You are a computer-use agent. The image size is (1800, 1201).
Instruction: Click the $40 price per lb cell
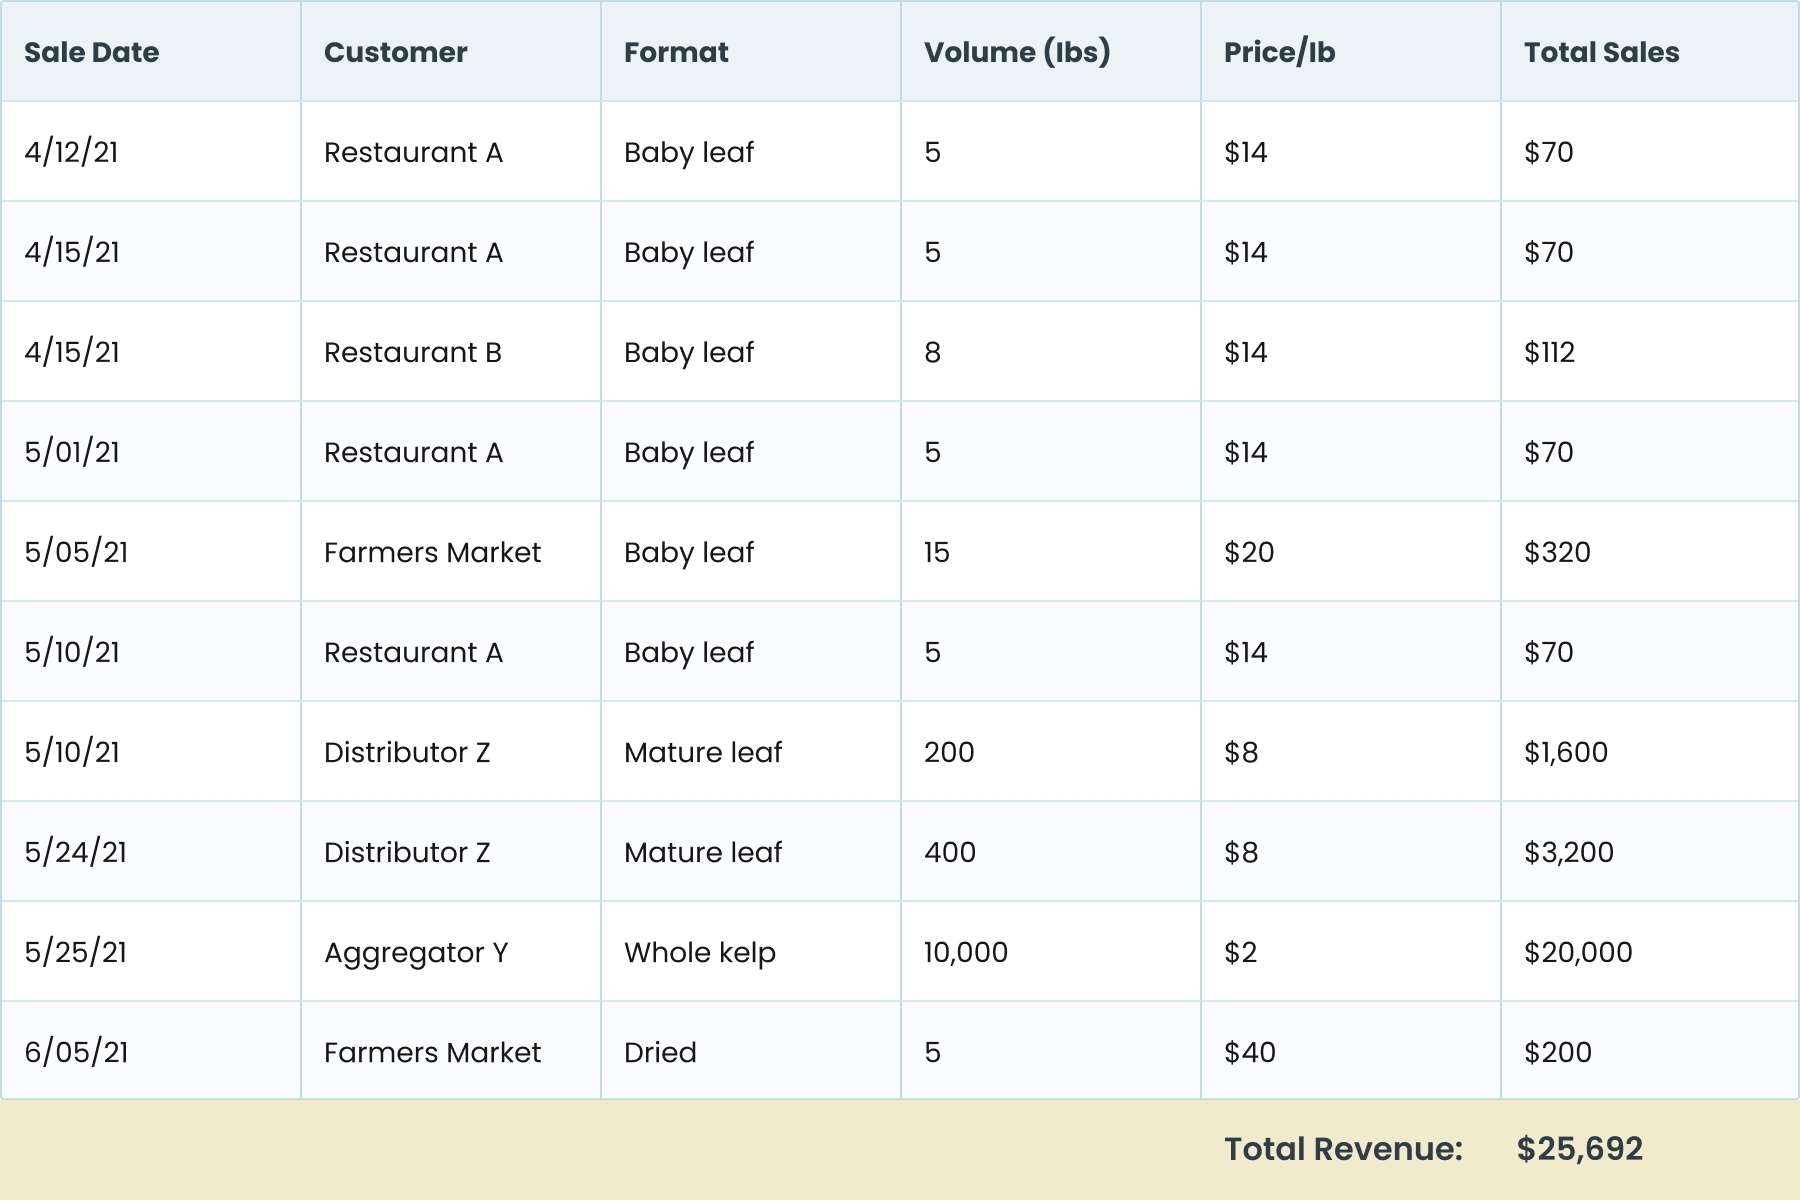(1249, 1052)
